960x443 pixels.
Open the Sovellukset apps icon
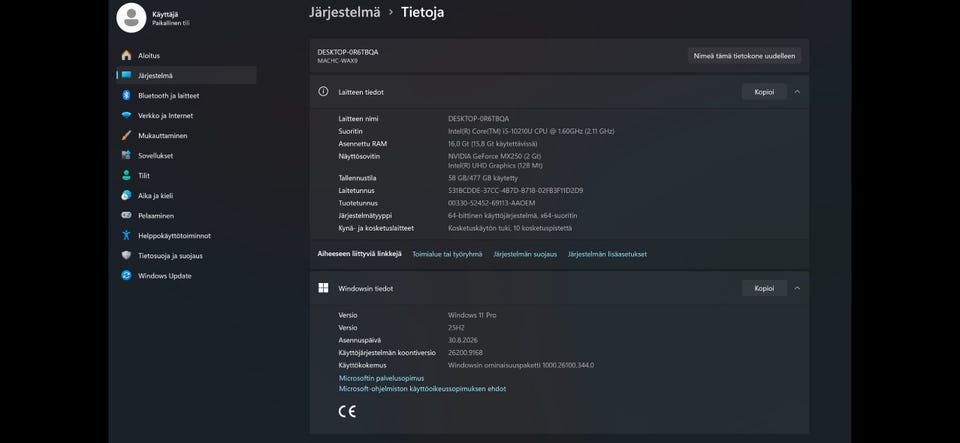coord(126,155)
